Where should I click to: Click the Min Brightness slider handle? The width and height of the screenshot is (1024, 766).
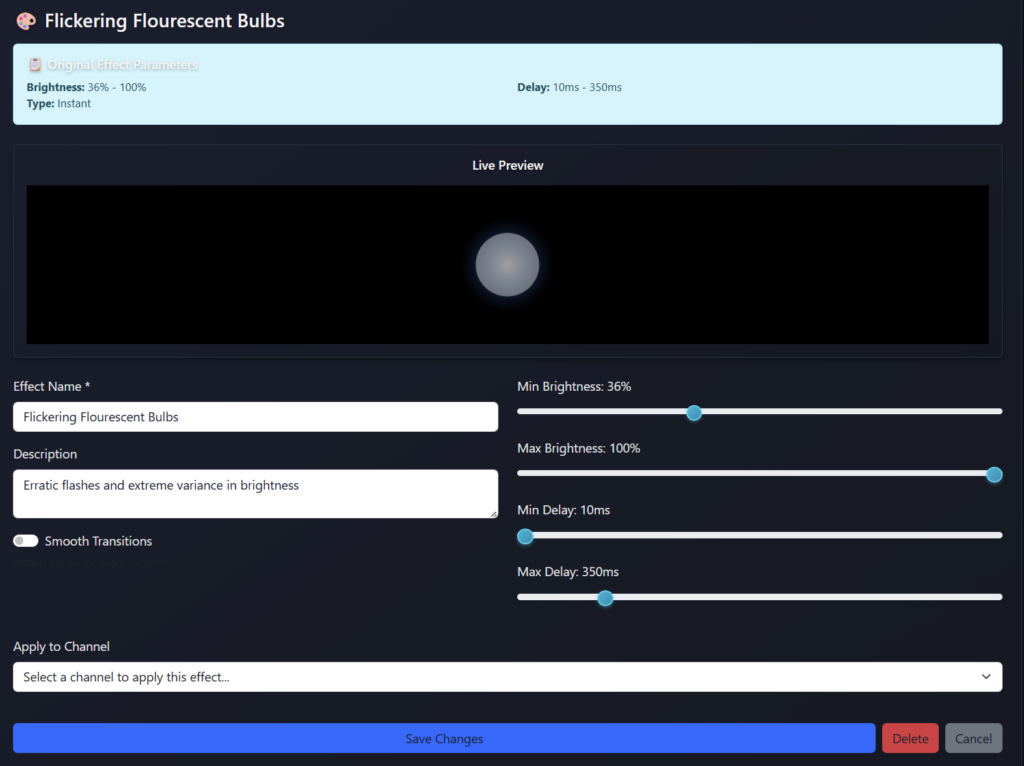[x=694, y=412]
